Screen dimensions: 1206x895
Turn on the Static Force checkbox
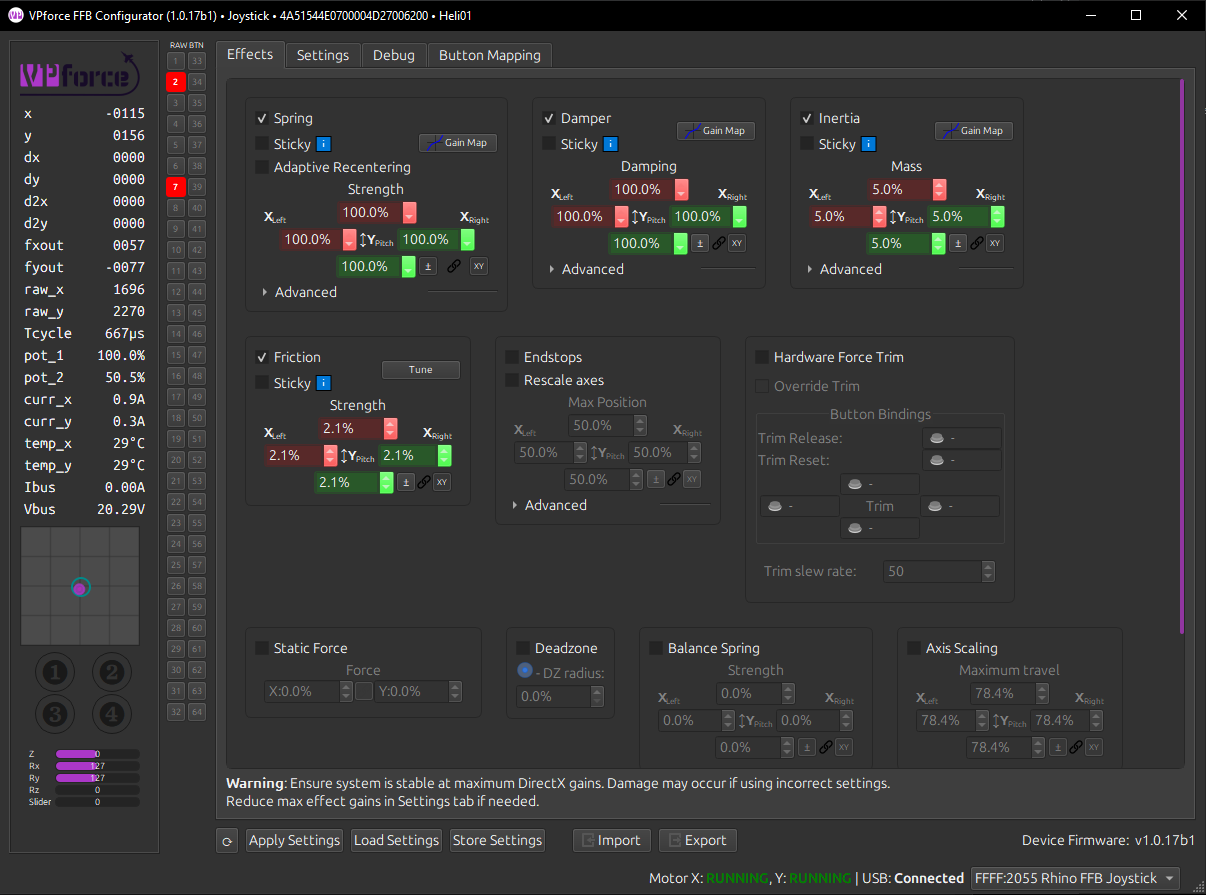(262, 648)
